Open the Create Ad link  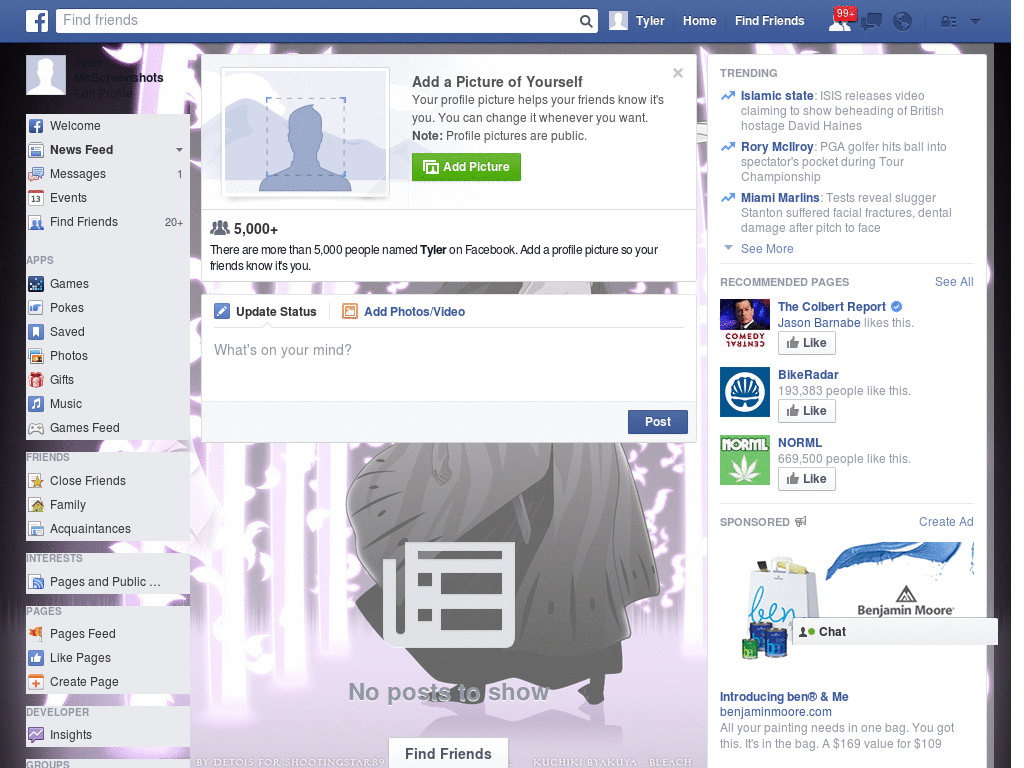[946, 522]
